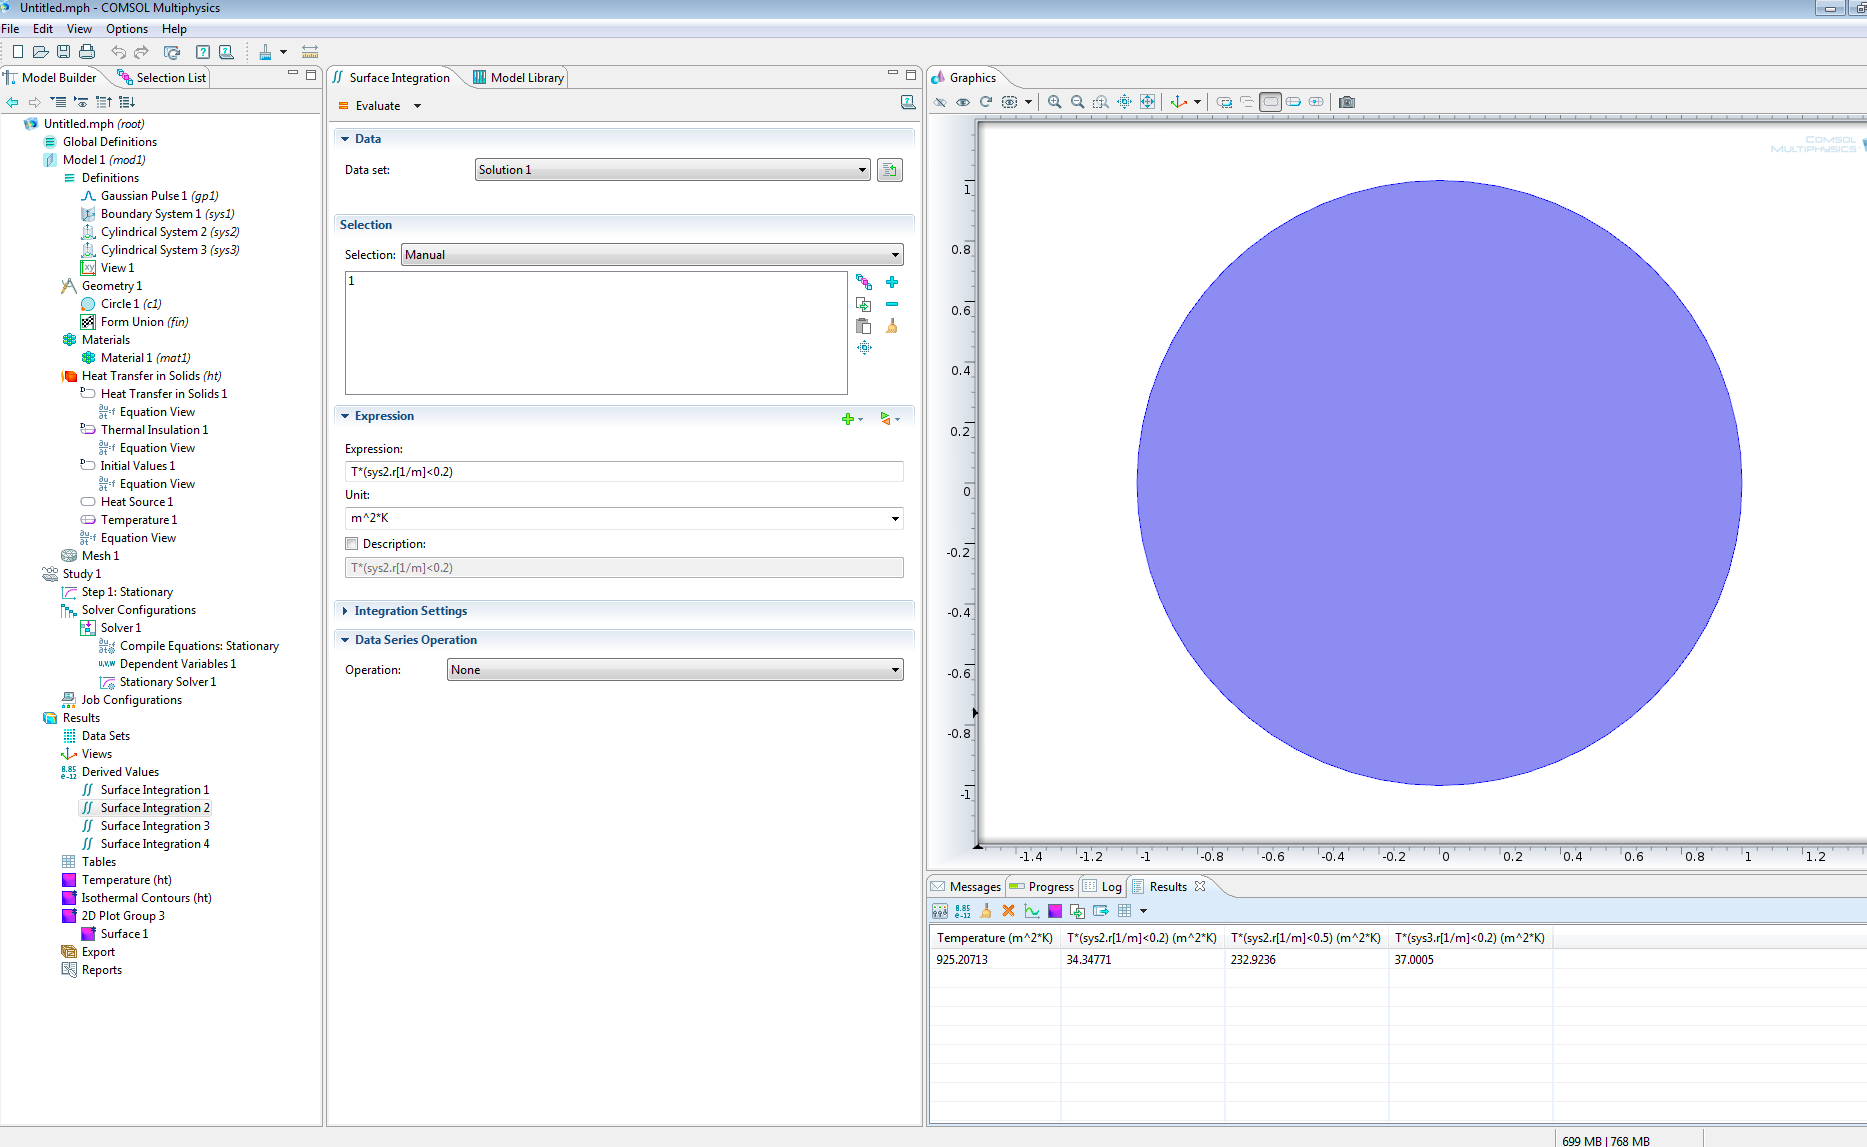This screenshot has width=1867, height=1147.
Task: Click the broom clear table icon in Results
Action: [986, 911]
